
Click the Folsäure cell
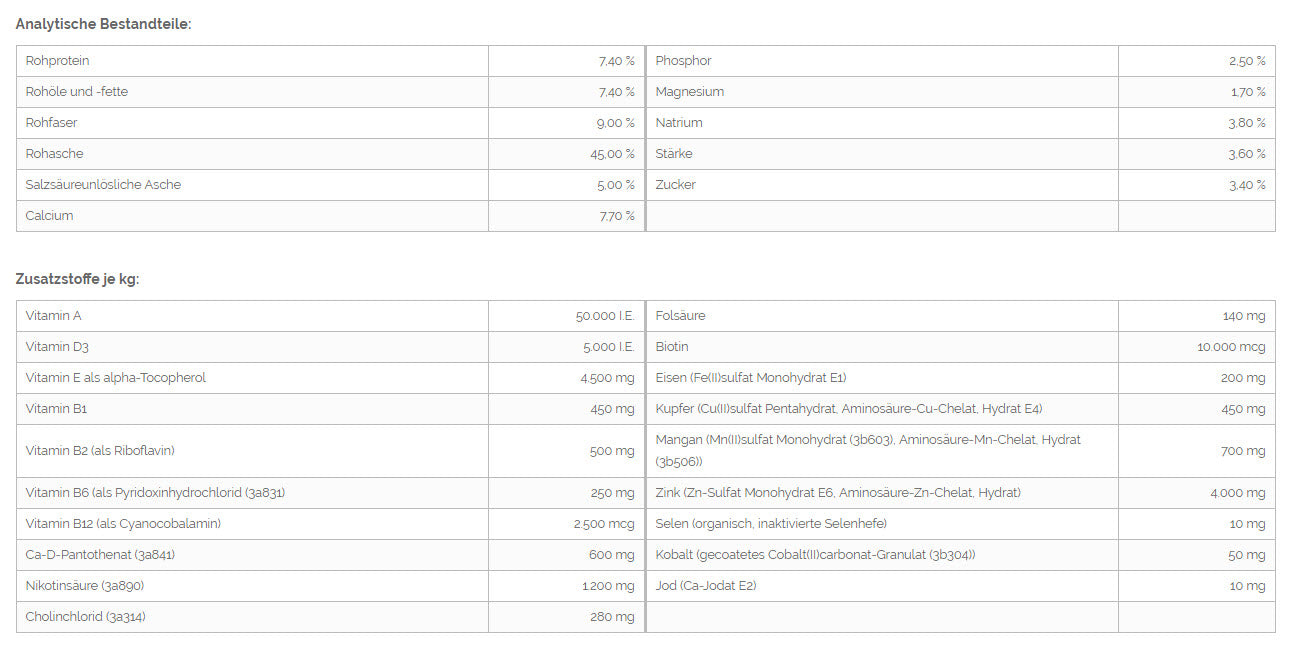[x=882, y=316]
